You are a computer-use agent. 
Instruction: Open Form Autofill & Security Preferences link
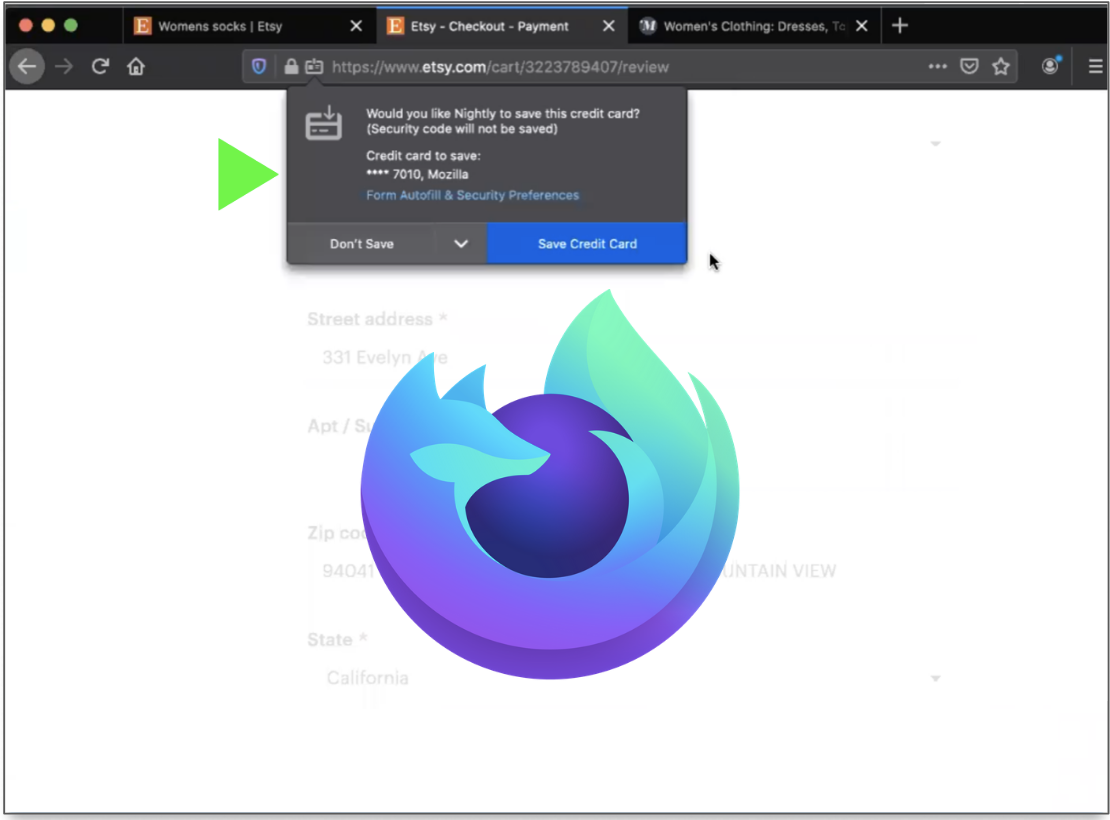(x=472, y=196)
